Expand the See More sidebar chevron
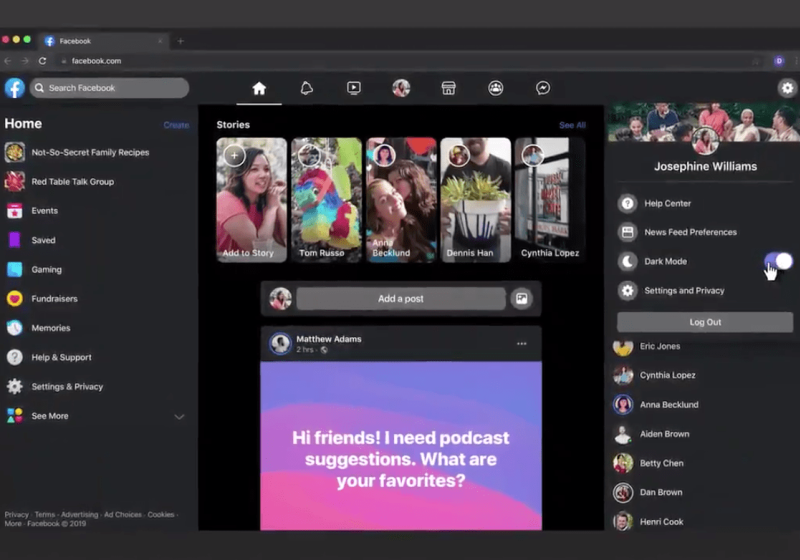 (180, 417)
